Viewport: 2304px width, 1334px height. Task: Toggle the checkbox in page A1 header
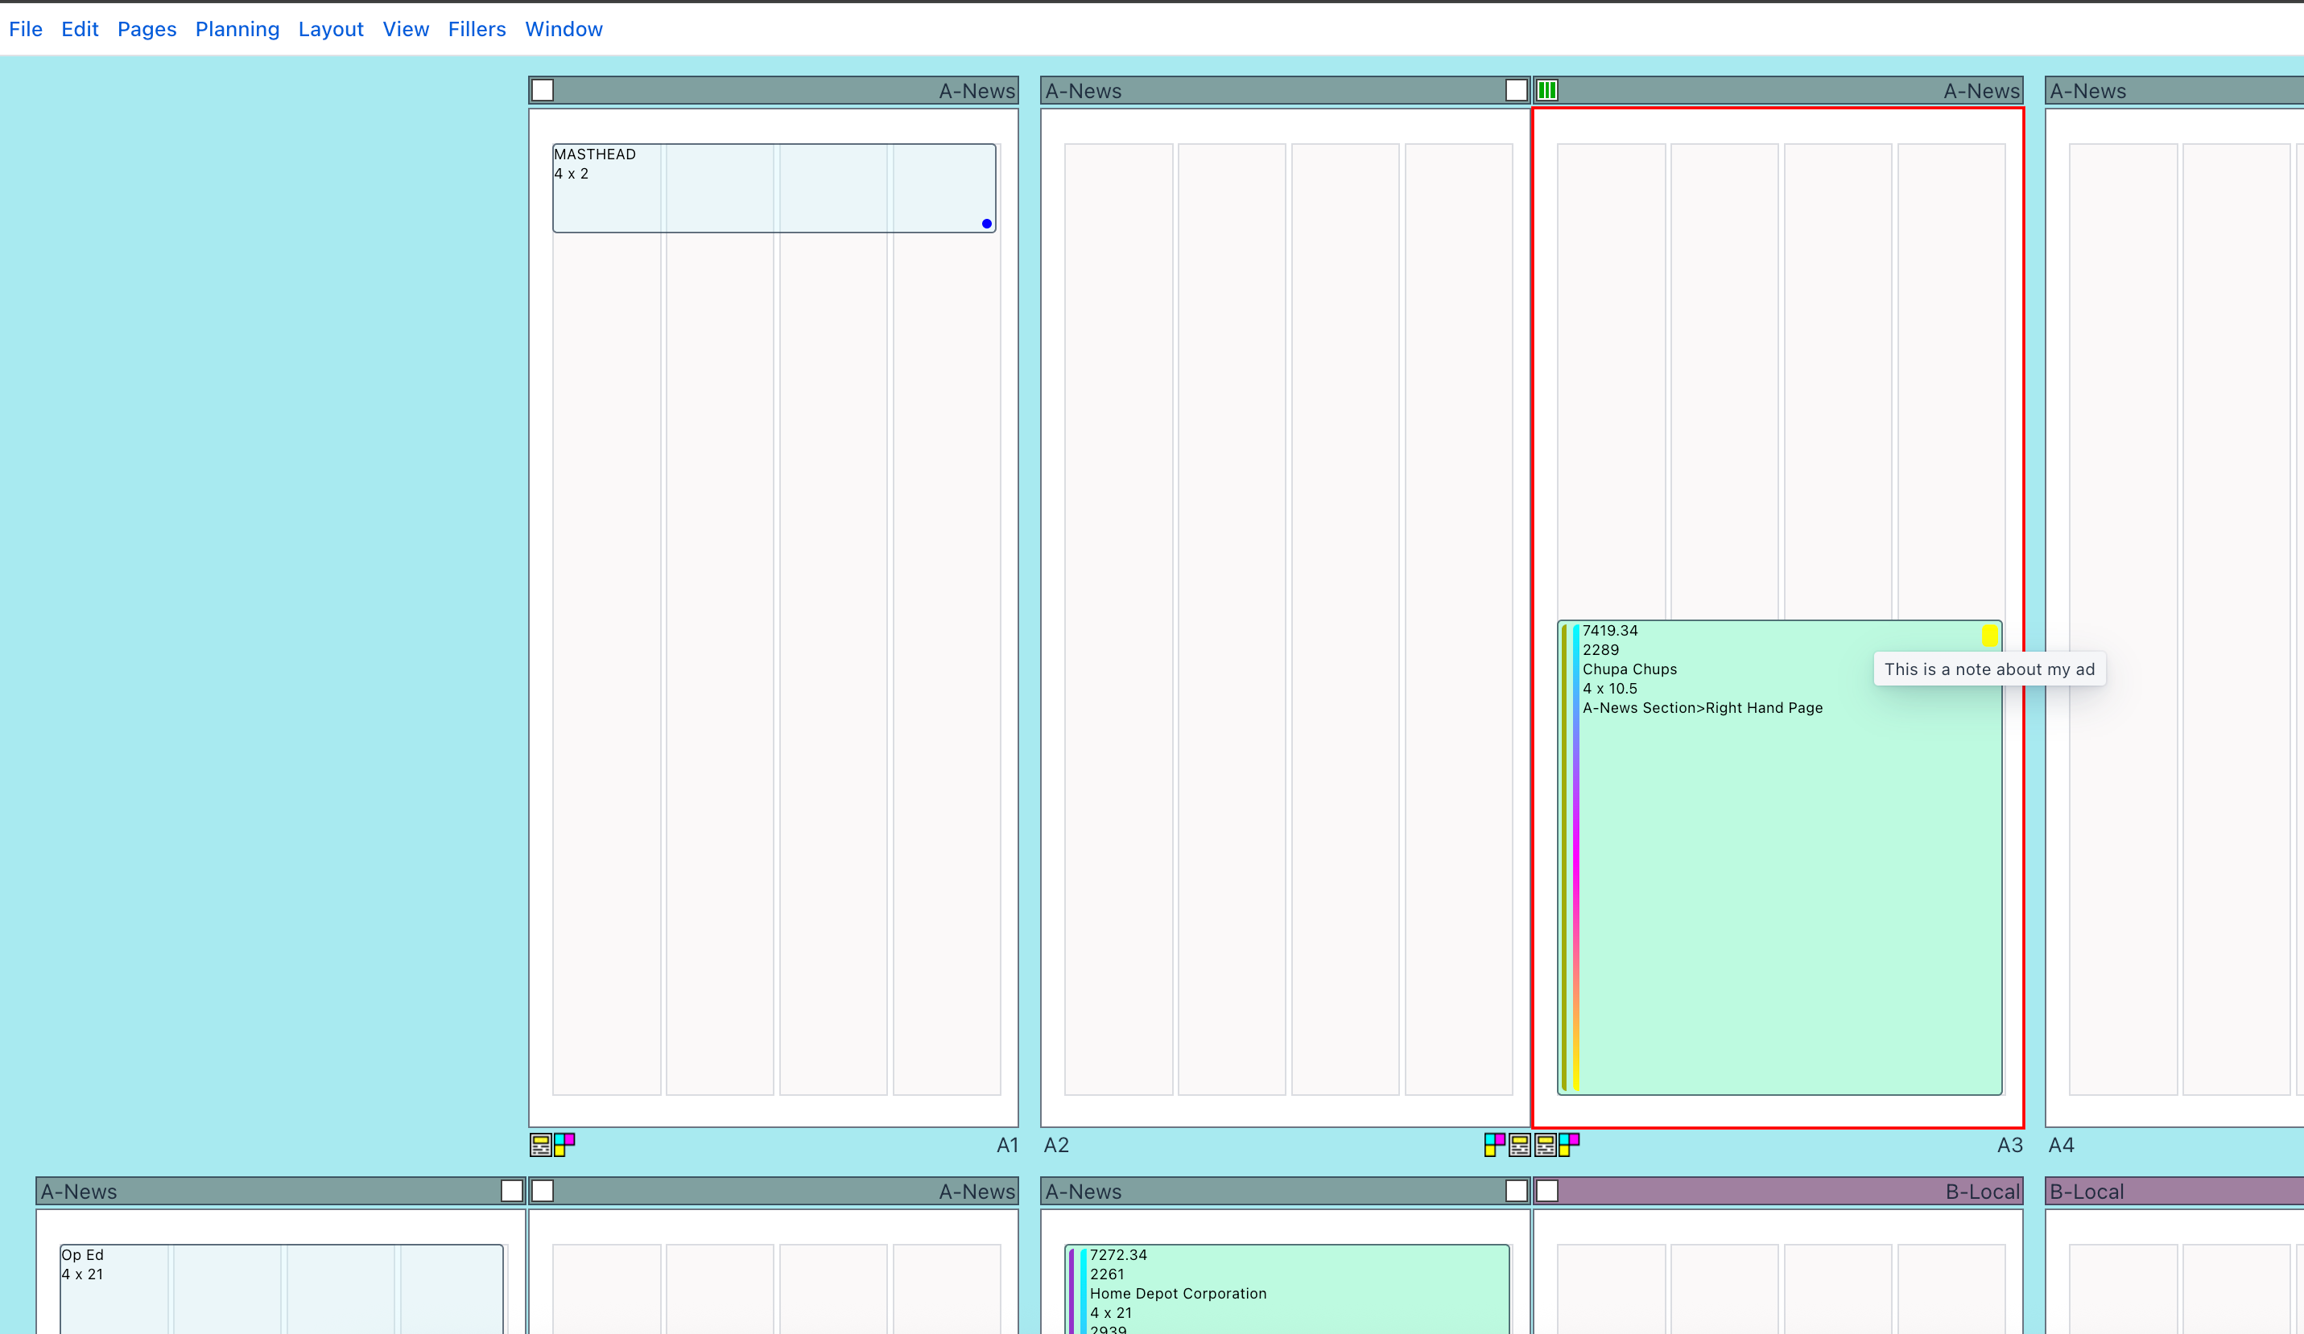[x=543, y=90]
